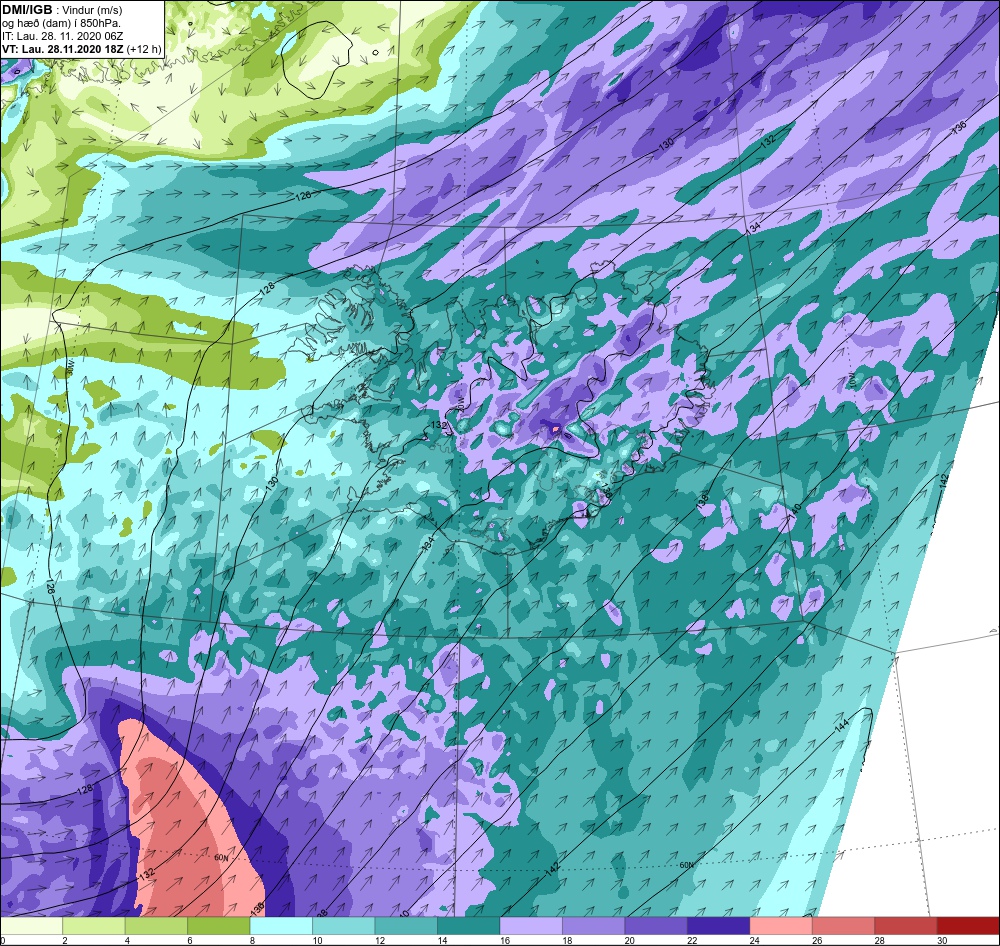Image resolution: width=1000 pixels, height=946 pixels.
Task: Click the 18–20 m/s light purple legend swatch
Action: [x=594, y=926]
